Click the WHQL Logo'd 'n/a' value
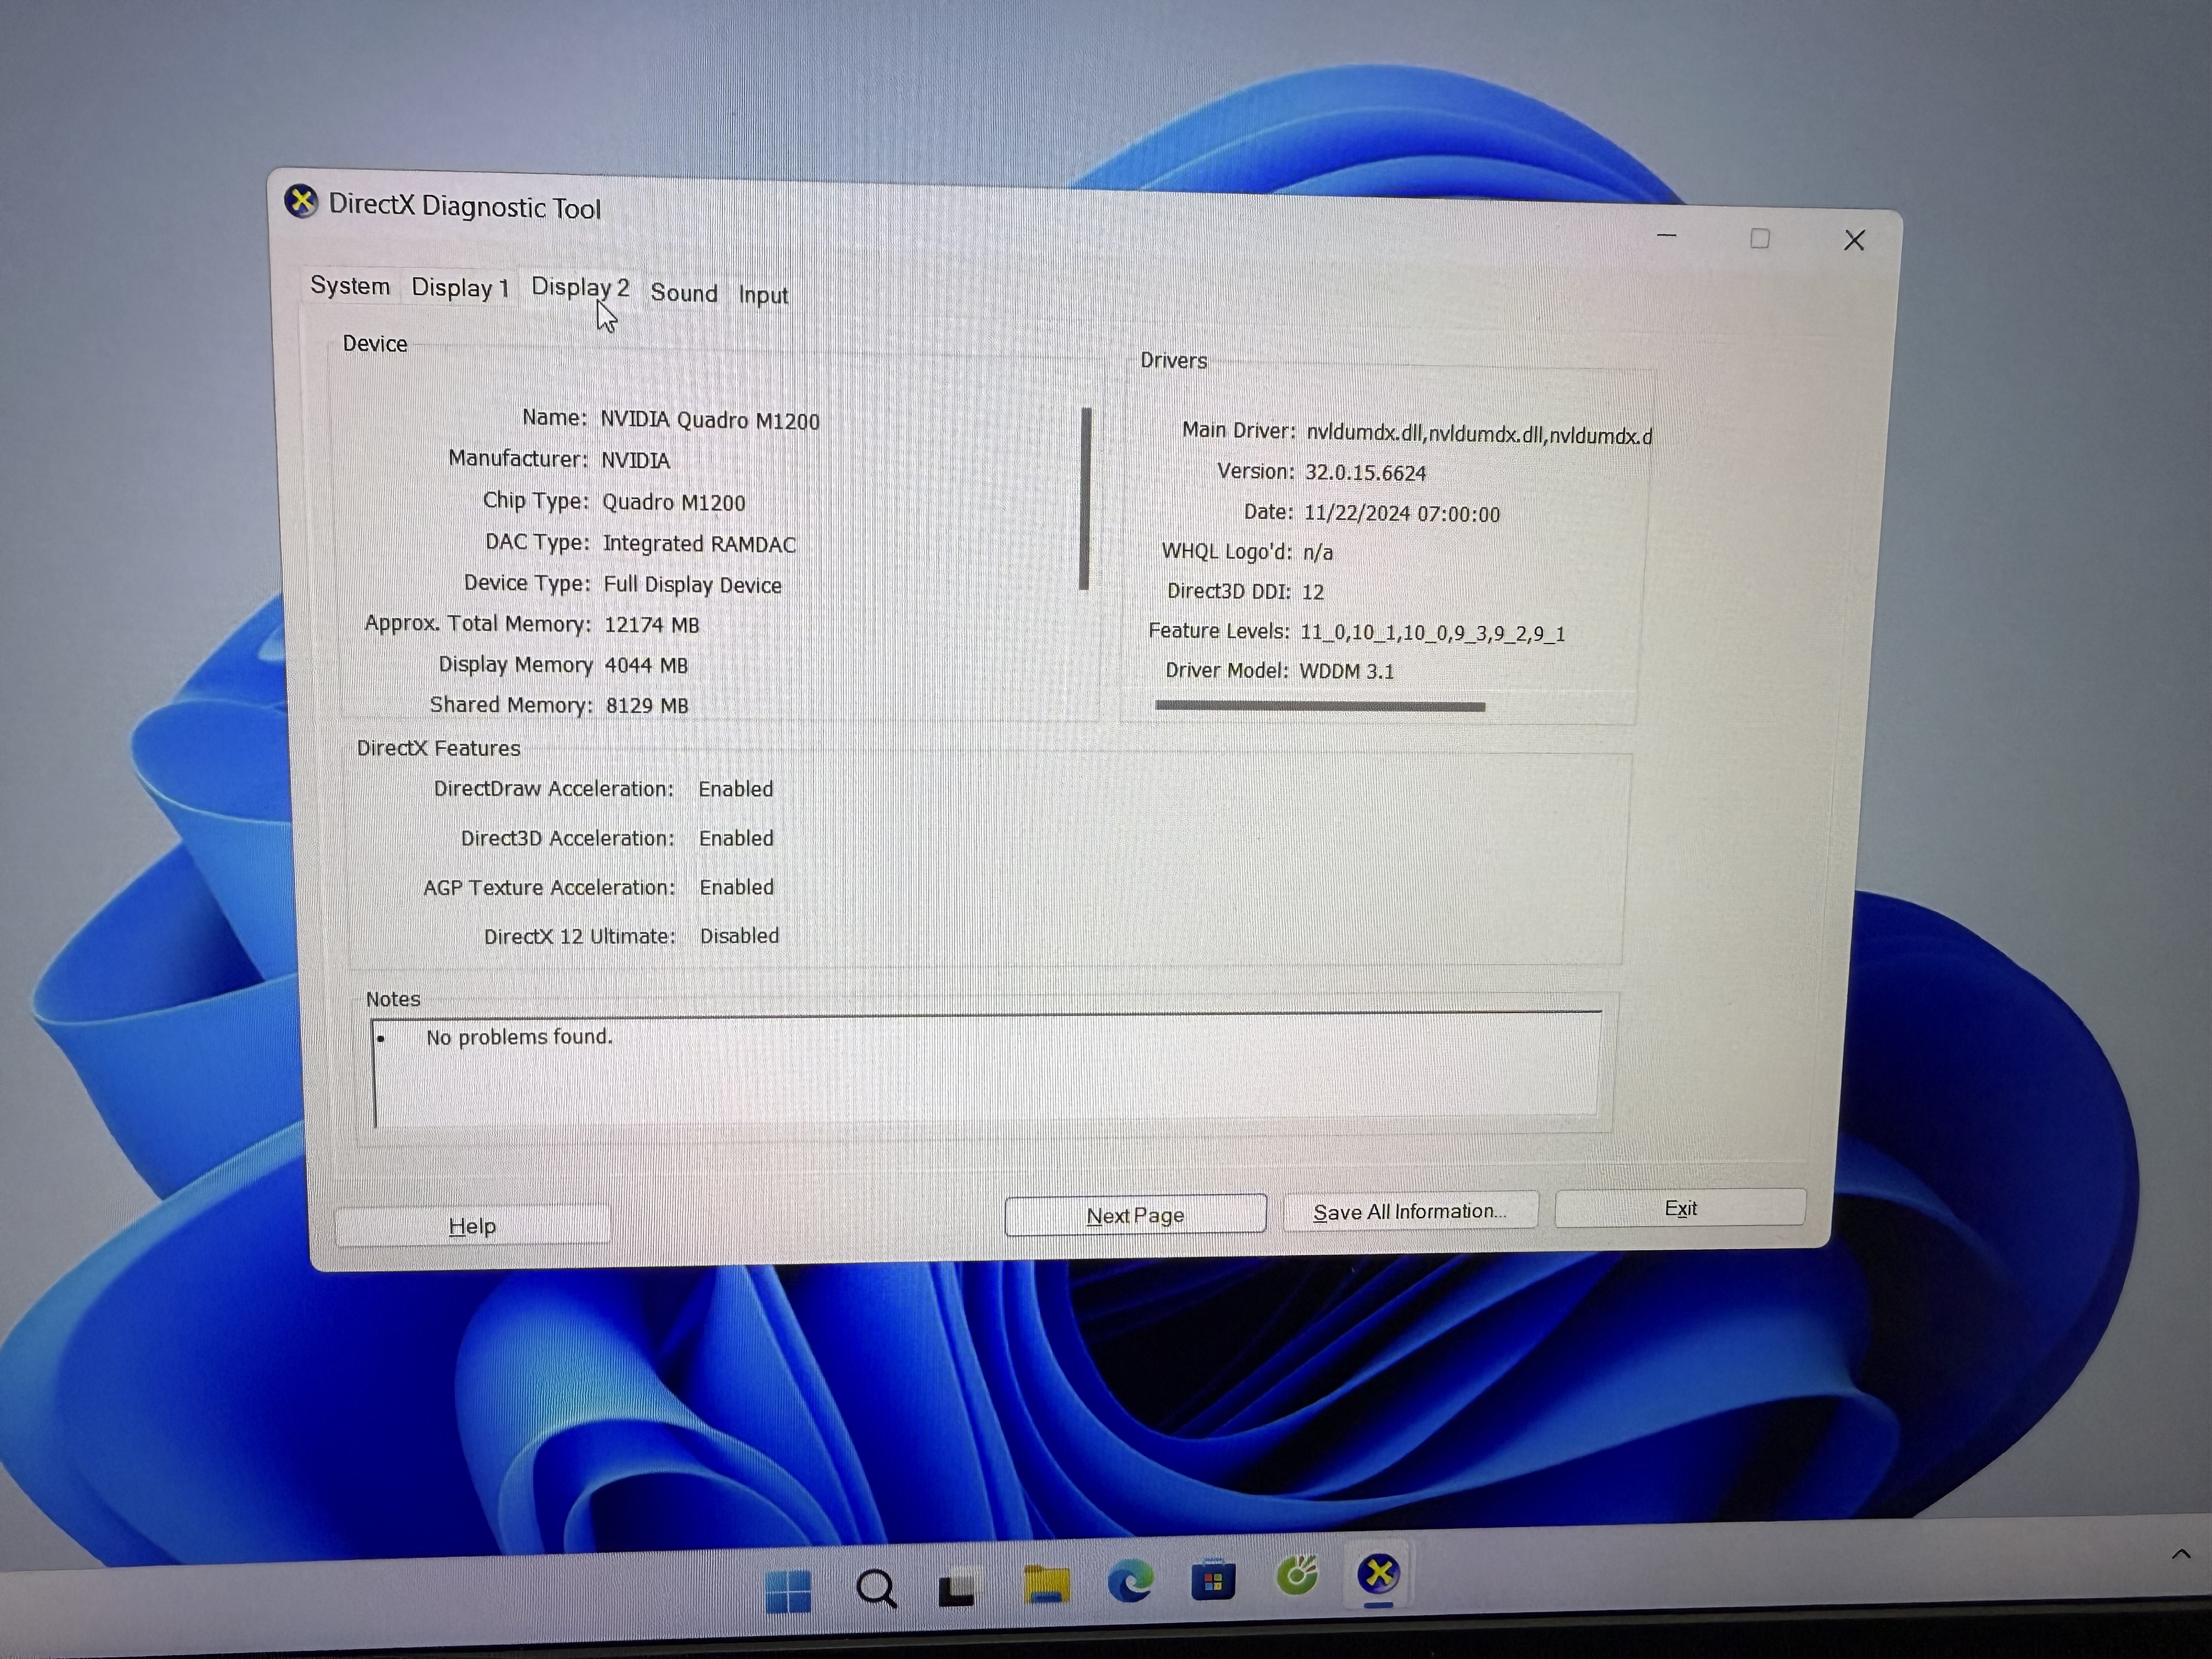This screenshot has height=1659, width=2212. [1317, 552]
